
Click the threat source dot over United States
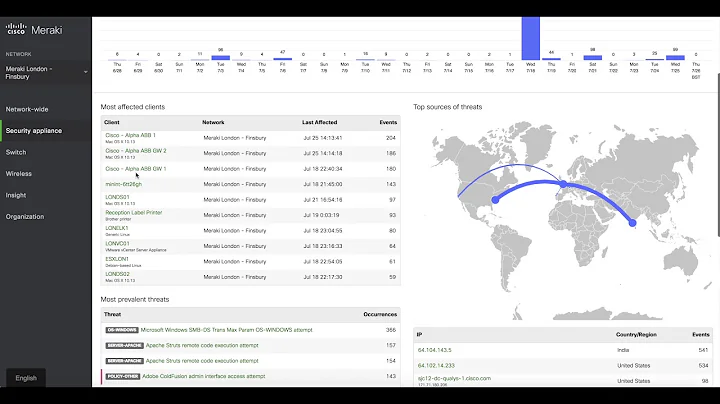pos(495,200)
